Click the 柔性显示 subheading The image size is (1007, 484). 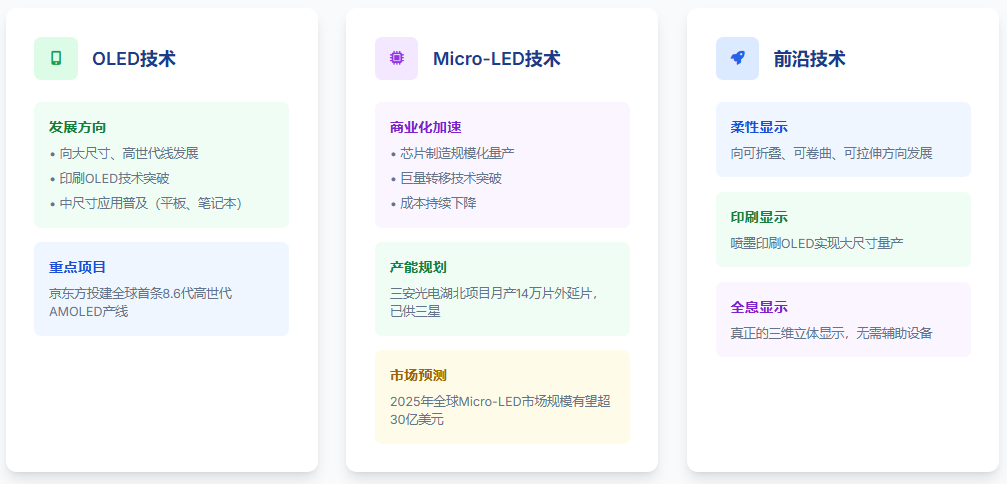[x=759, y=127]
